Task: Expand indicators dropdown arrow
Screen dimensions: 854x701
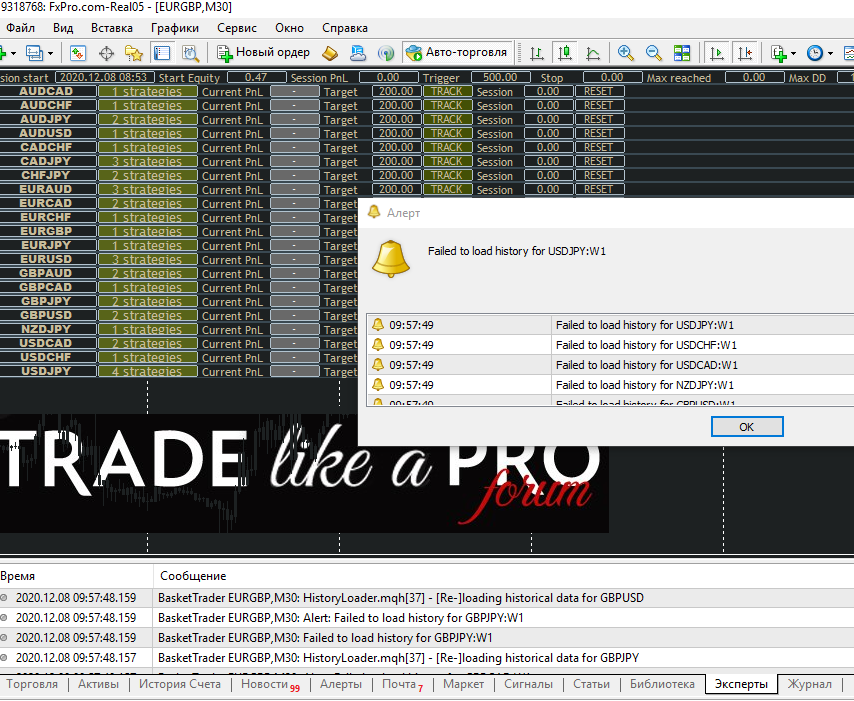Action: tap(794, 53)
